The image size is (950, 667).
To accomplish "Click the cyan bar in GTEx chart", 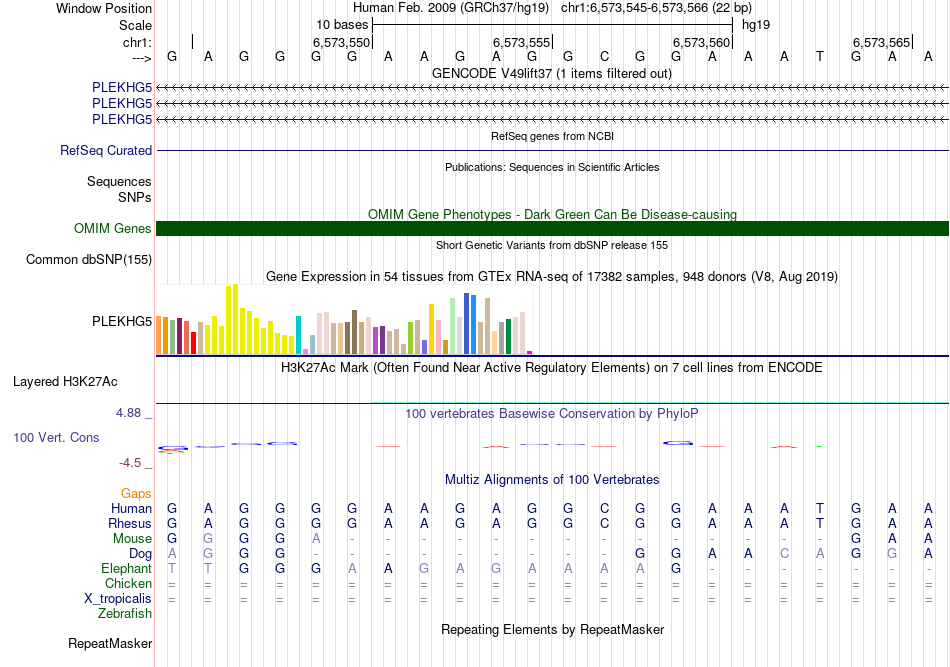I will (x=299, y=335).
